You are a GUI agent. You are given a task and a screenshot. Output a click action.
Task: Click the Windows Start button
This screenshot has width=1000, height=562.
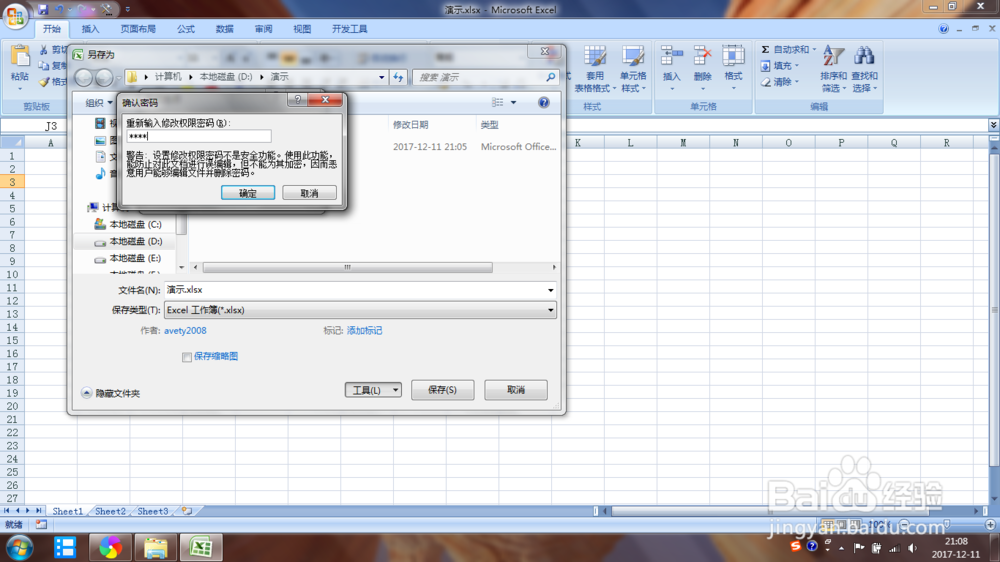pos(20,547)
